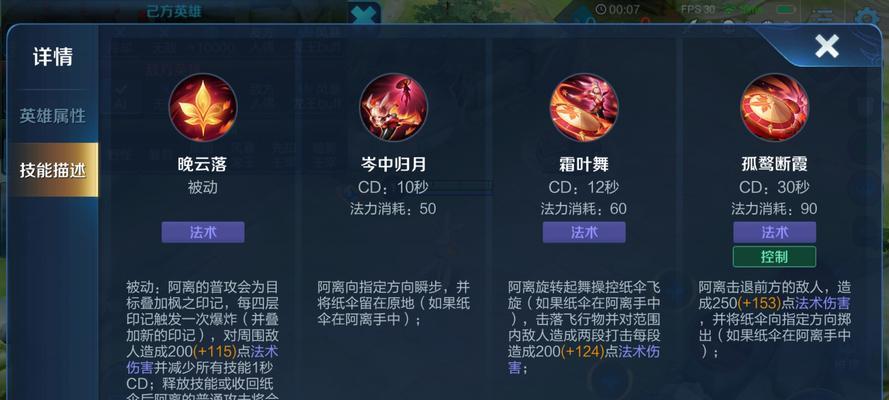Tap the 法术伤害 link in 晚云落 description
Image resolution: width=889 pixels, height=400 pixels.
[202, 360]
